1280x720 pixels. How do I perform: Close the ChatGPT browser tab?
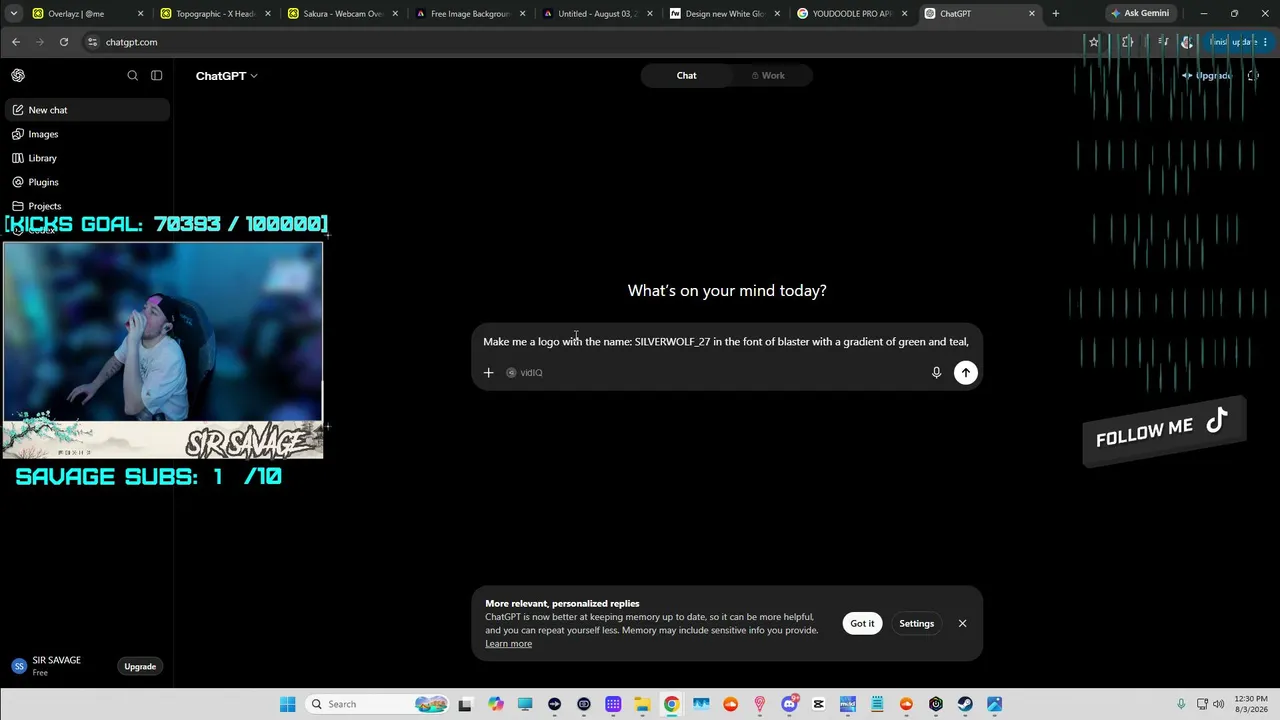[1032, 14]
